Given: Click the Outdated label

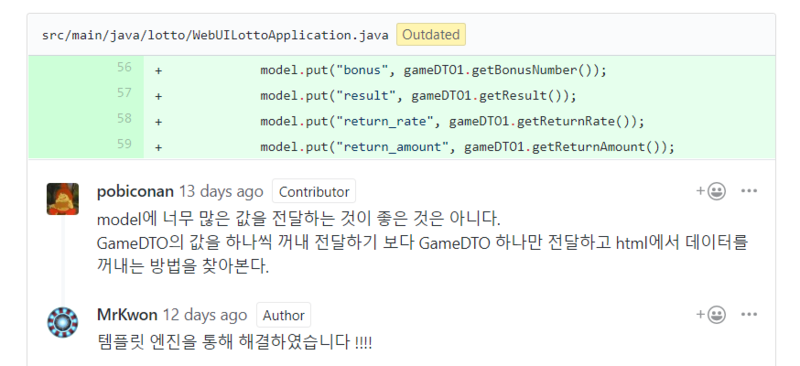Looking at the screenshot, I should pyautogui.click(x=431, y=35).
